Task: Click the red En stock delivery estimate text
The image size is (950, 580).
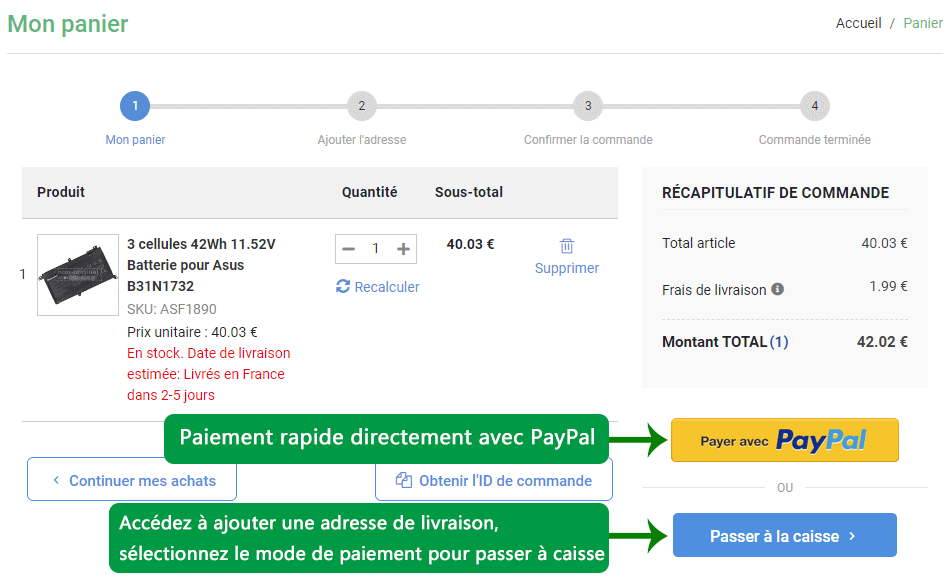Action: tap(208, 374)
